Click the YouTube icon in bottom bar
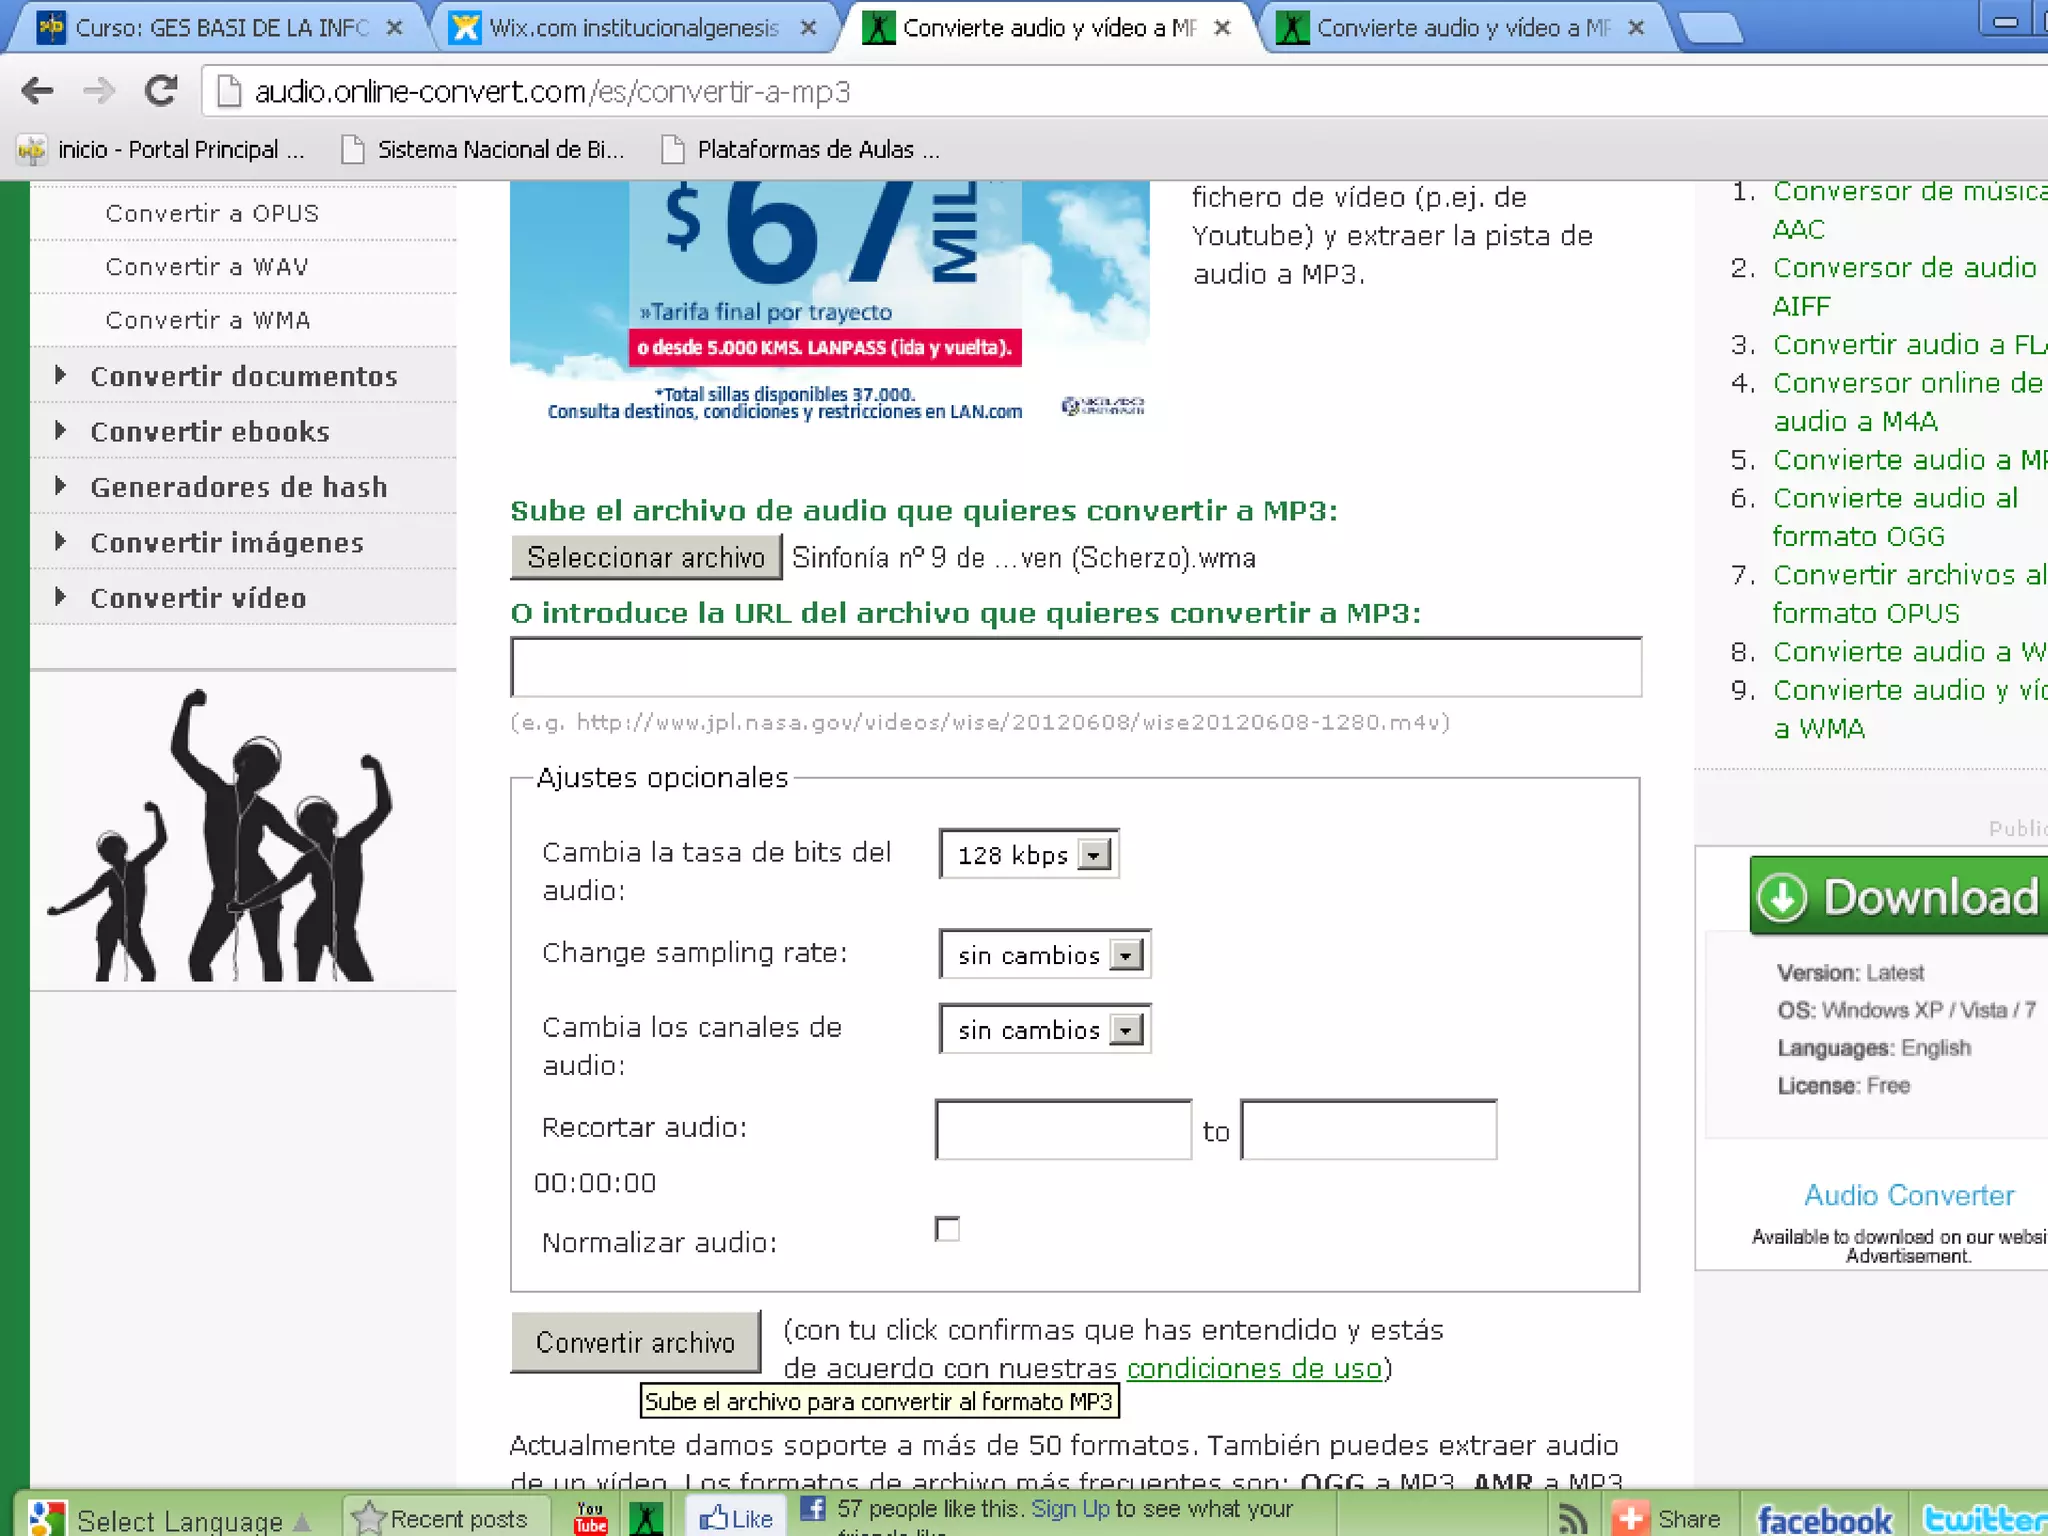Viewport: 2048px width, 1536px height. [x=590, y=1517]
